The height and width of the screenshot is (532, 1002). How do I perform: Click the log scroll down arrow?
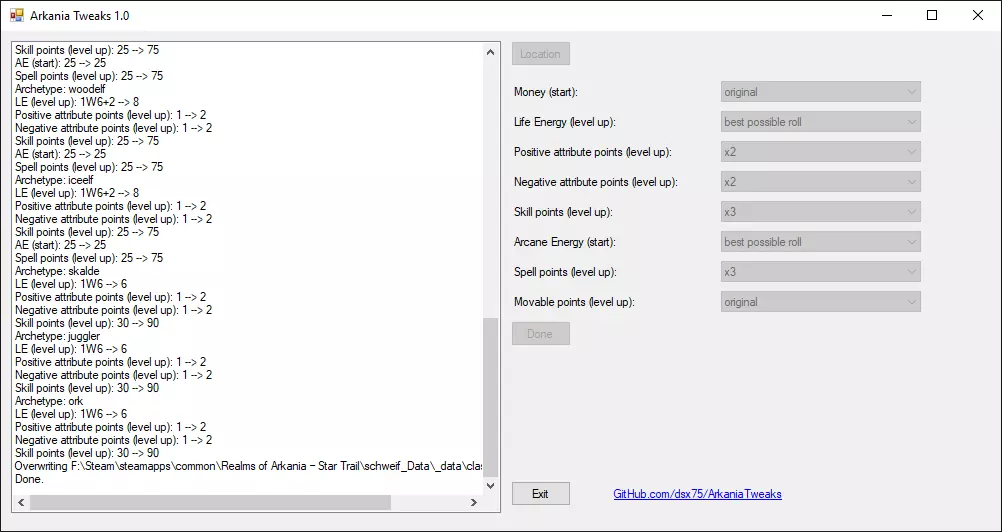coord(490,486)
